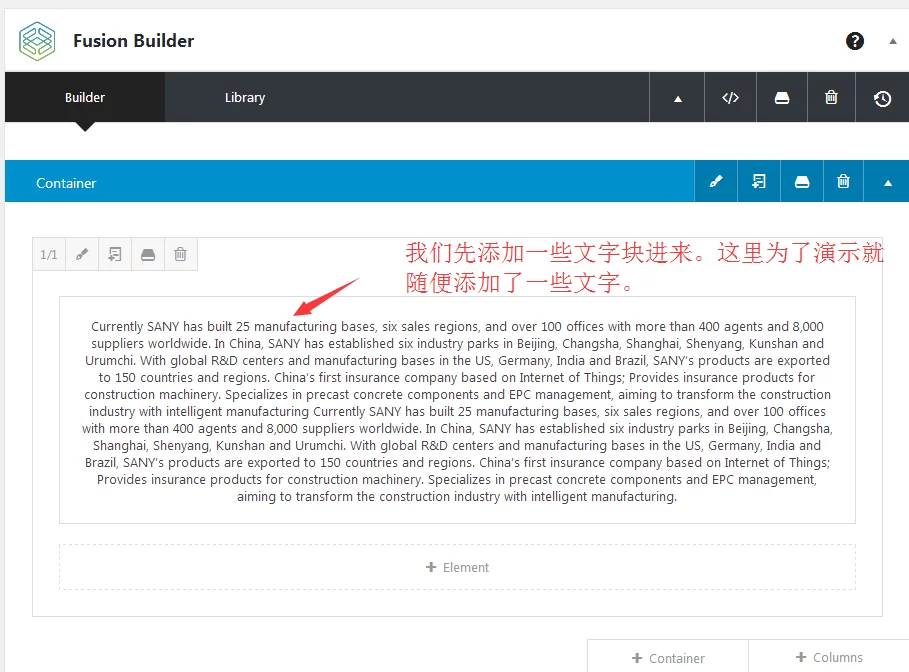Save the Container to the library
Viewport: 909px width, 672px height.
pyautogui.click(x=802, y=181)
